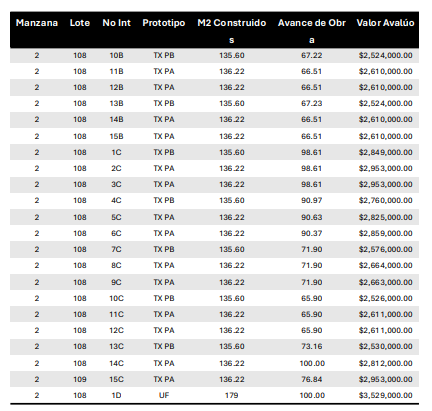Click the Valor Avalúo column header
The height and width of the screenshot is (411, 432).
[x=385, y=23]
